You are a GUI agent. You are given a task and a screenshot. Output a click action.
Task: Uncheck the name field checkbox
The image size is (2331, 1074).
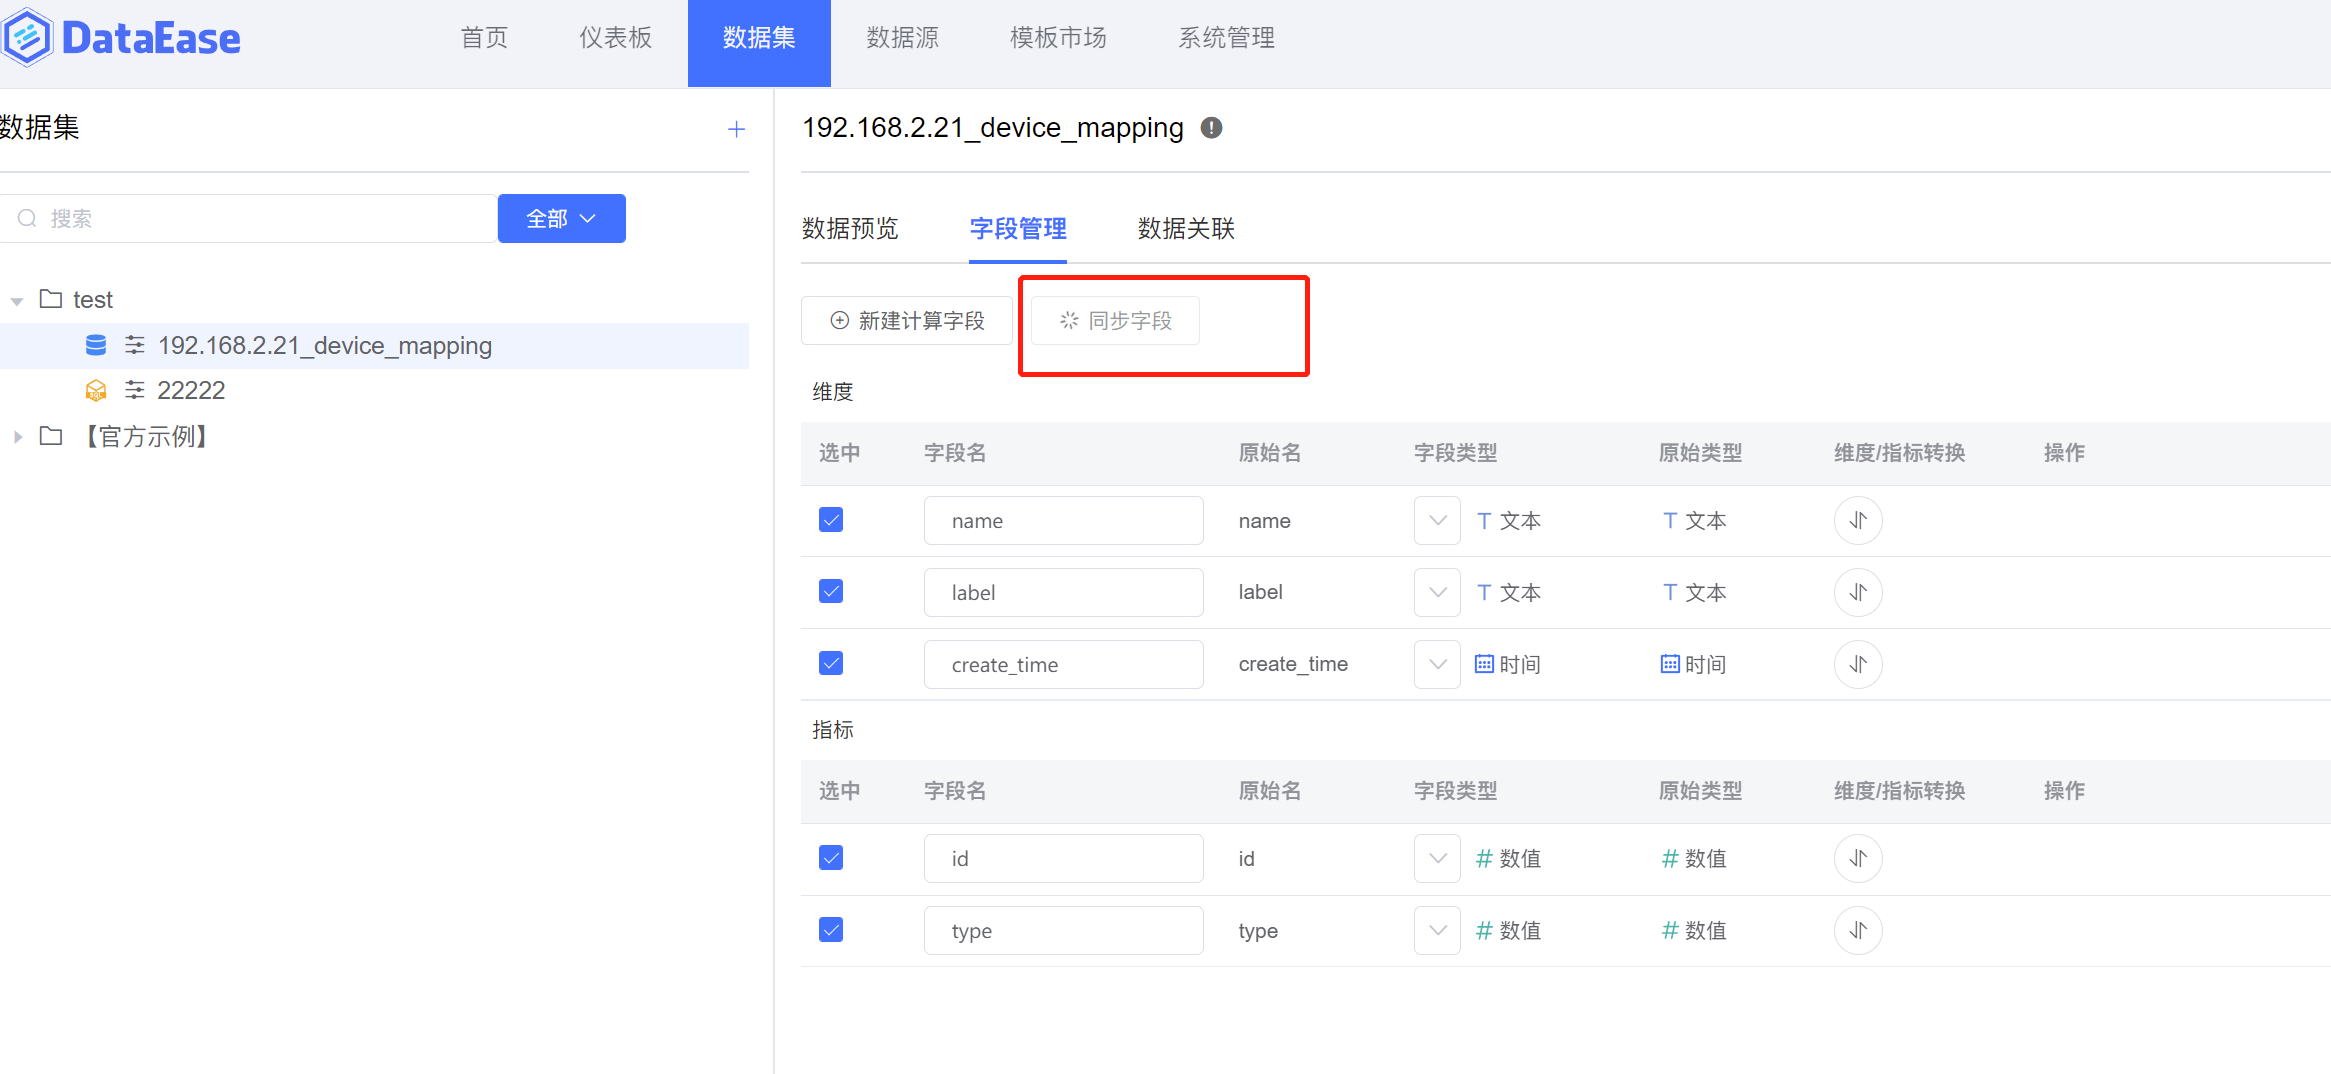click(x=831, y=520)
